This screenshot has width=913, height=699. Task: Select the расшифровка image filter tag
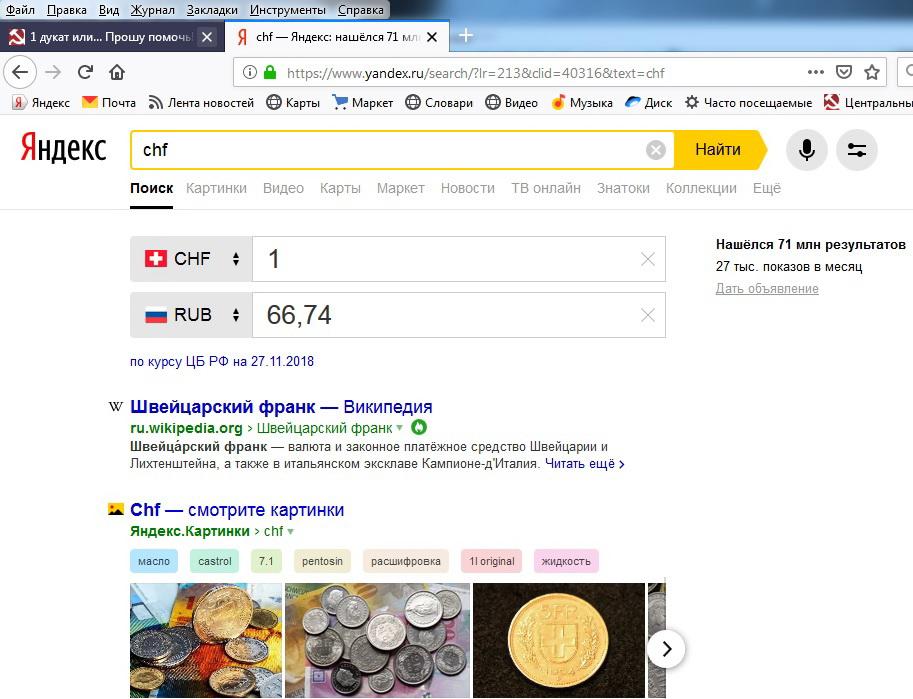point(405,561)
